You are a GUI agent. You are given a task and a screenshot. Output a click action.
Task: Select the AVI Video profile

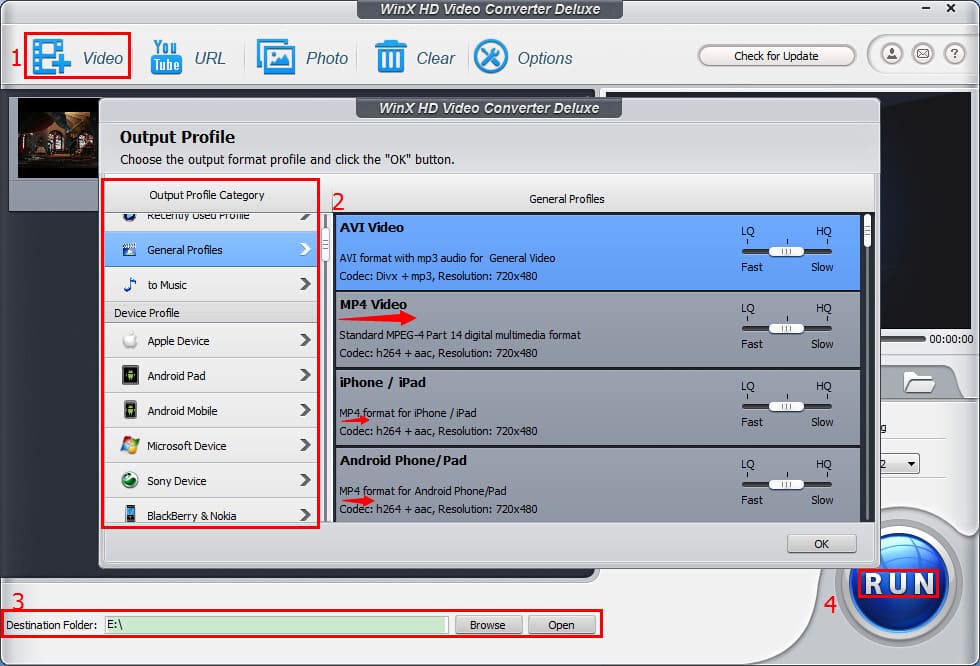[x=598, y=252]
